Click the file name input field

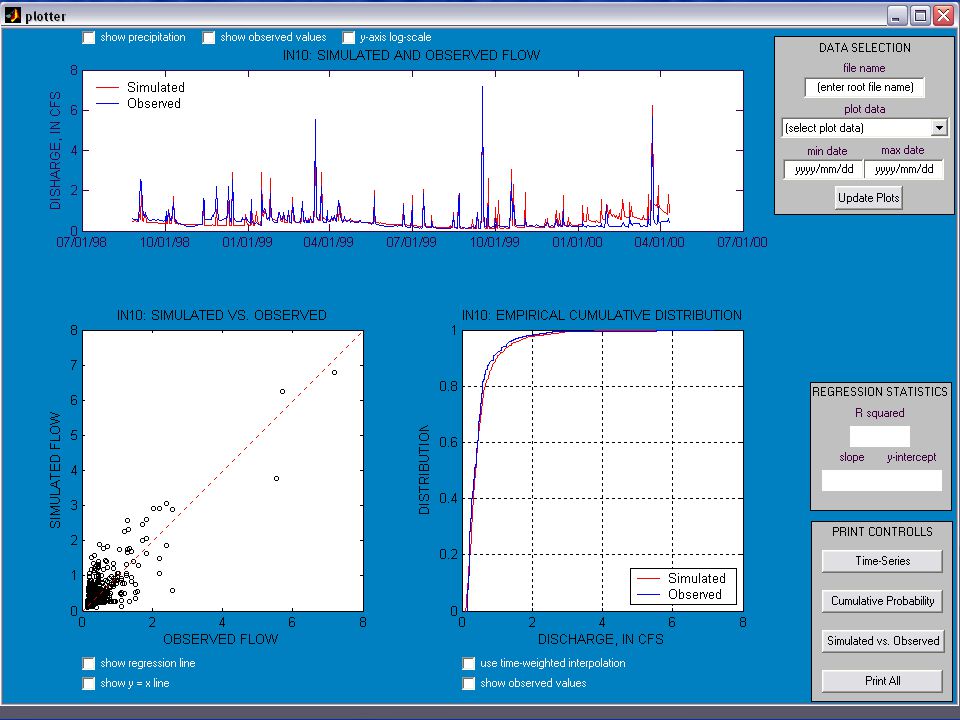(864, 87)
